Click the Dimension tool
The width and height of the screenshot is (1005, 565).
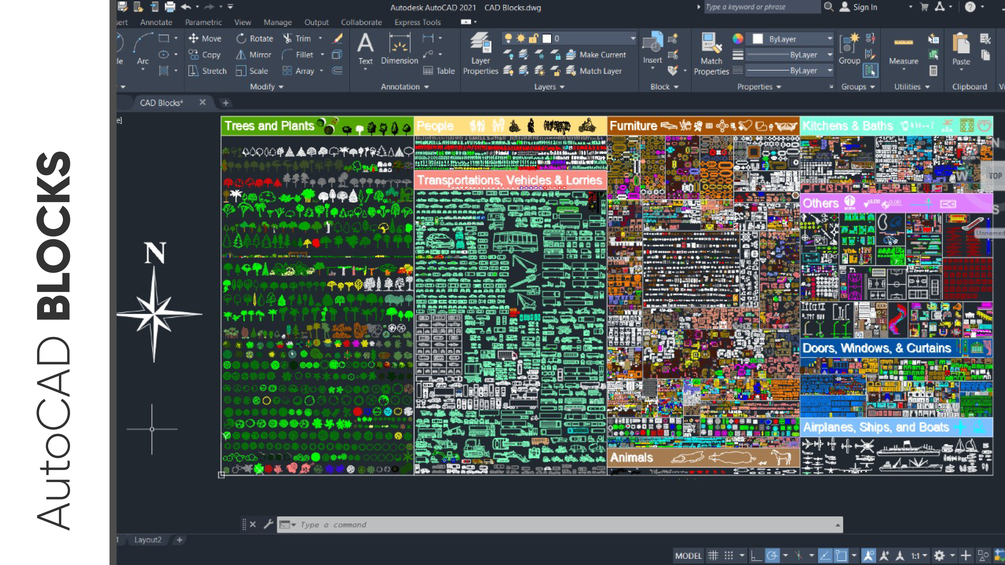[399, 49]
